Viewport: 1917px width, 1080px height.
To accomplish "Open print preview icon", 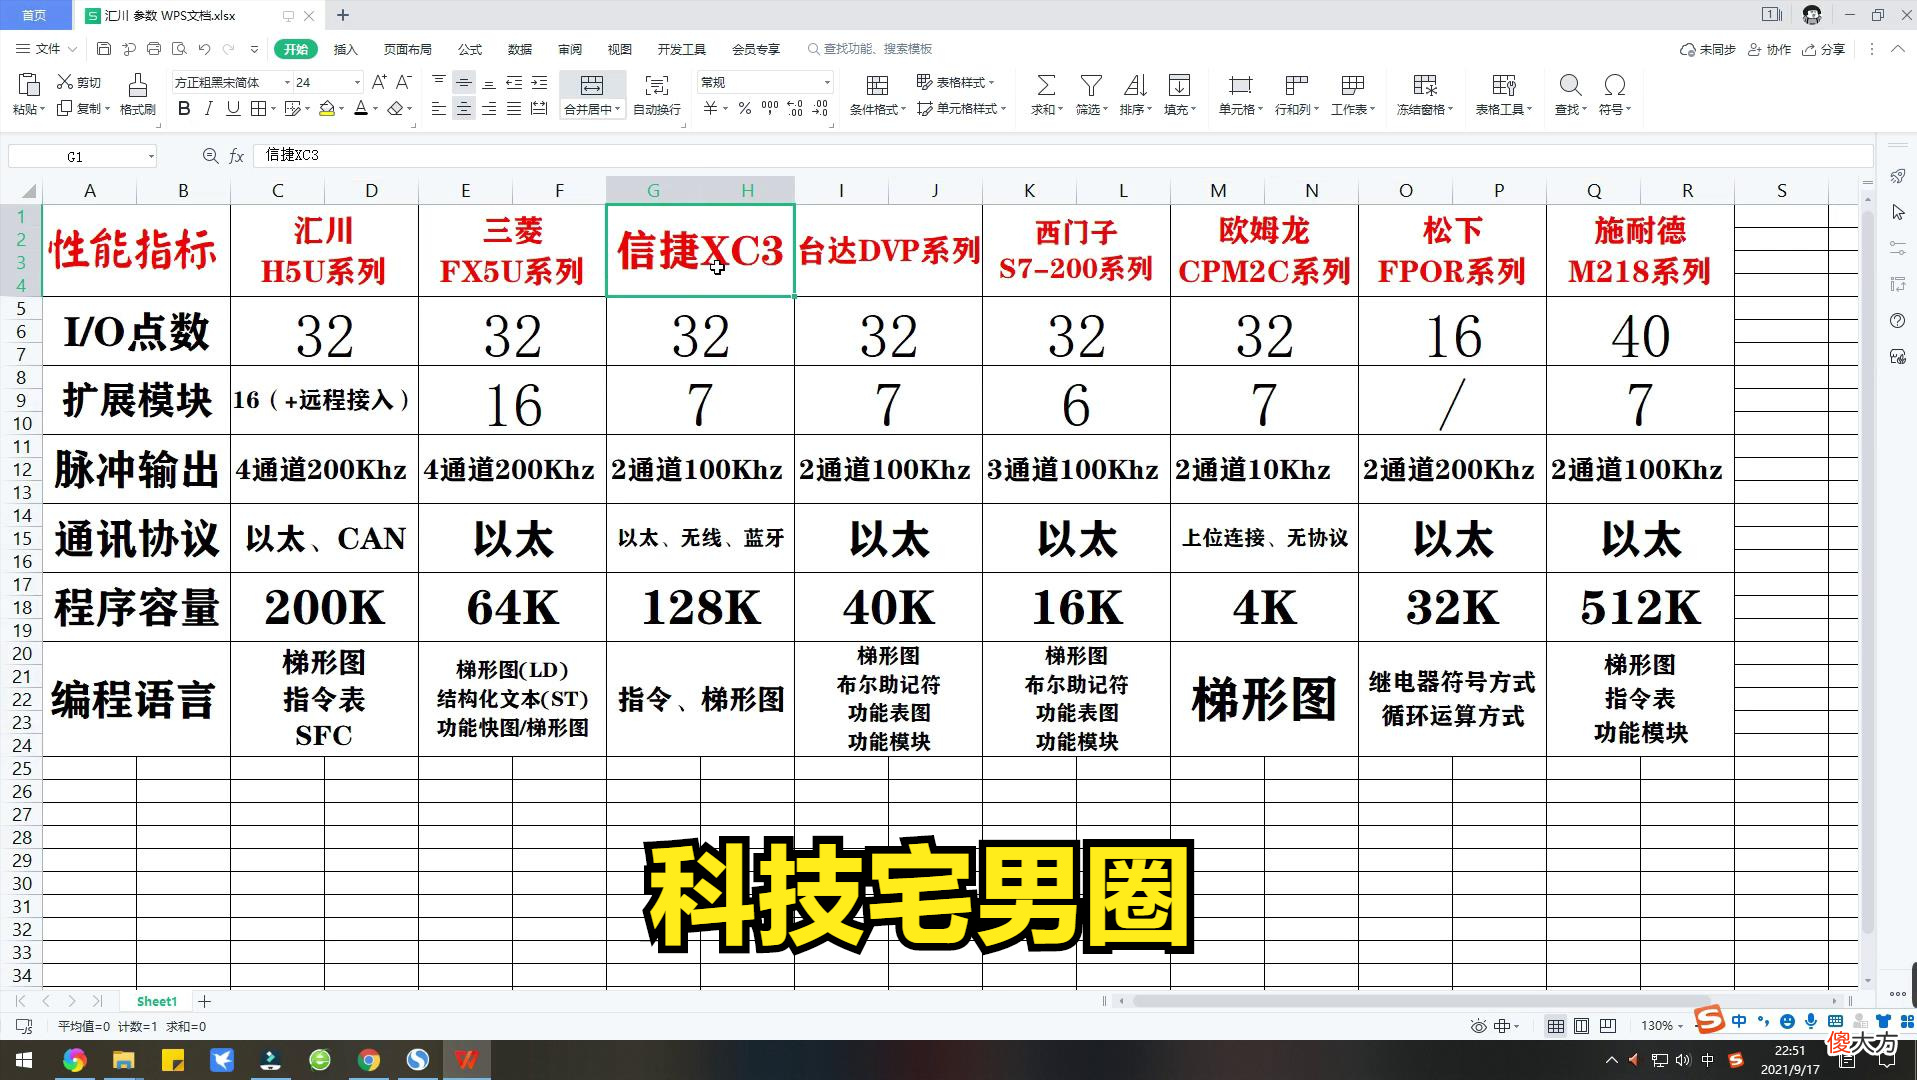I will tap(179, 48).
